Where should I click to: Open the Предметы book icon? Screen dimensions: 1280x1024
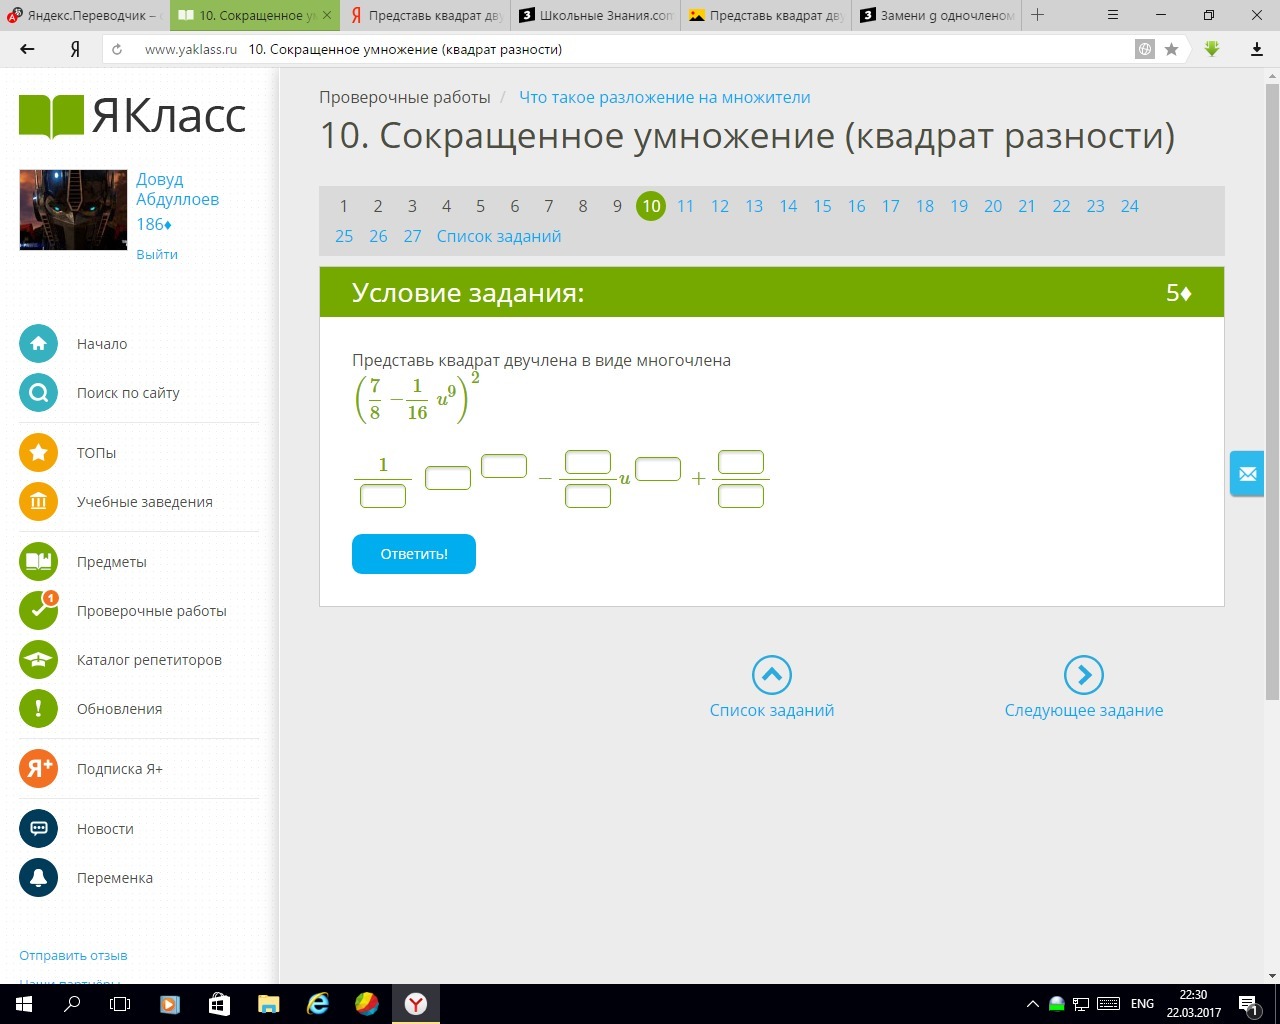[x=38, y=562]
